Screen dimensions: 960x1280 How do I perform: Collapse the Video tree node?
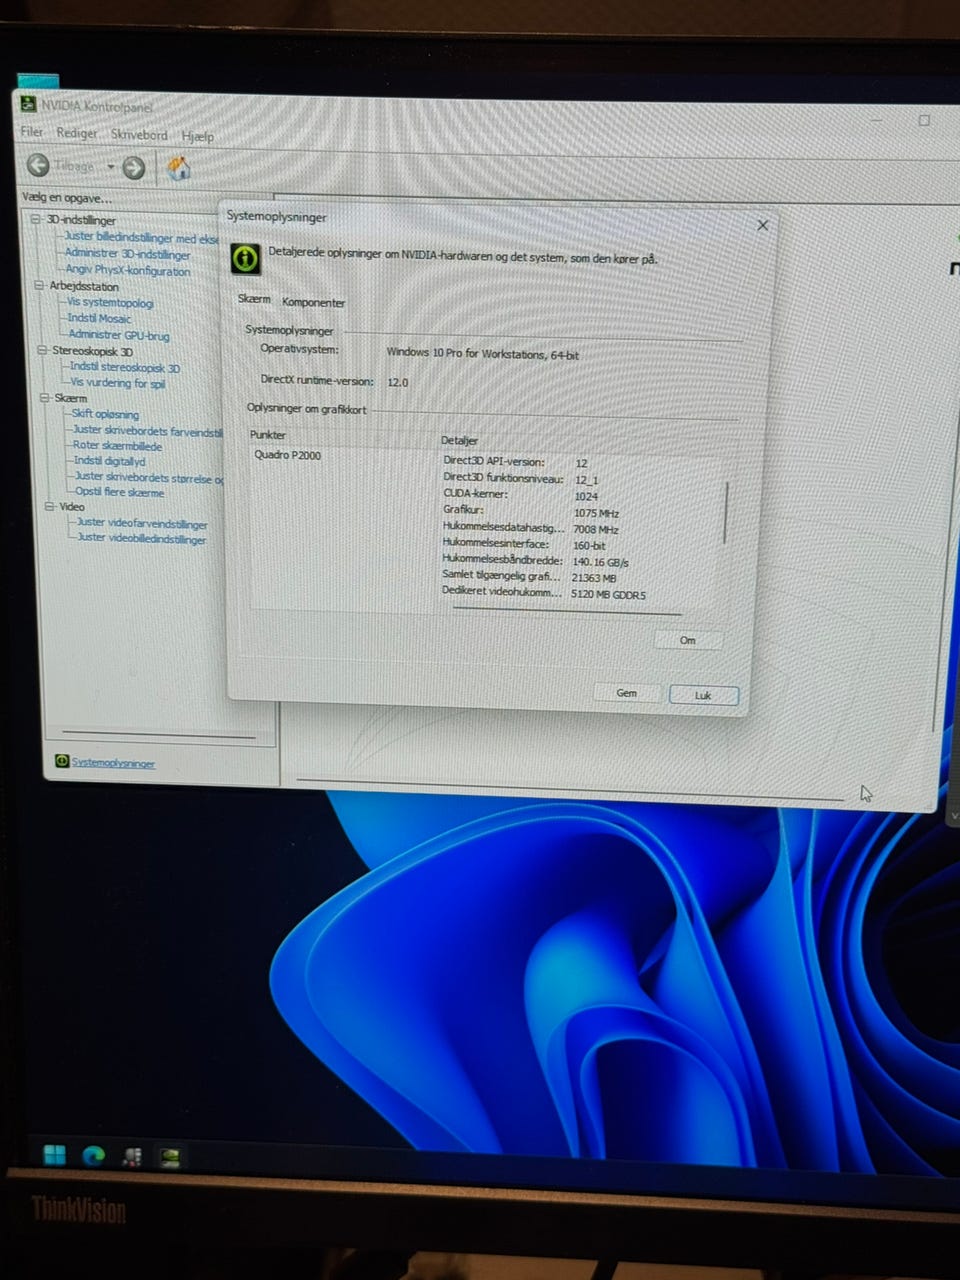(49, 506)
